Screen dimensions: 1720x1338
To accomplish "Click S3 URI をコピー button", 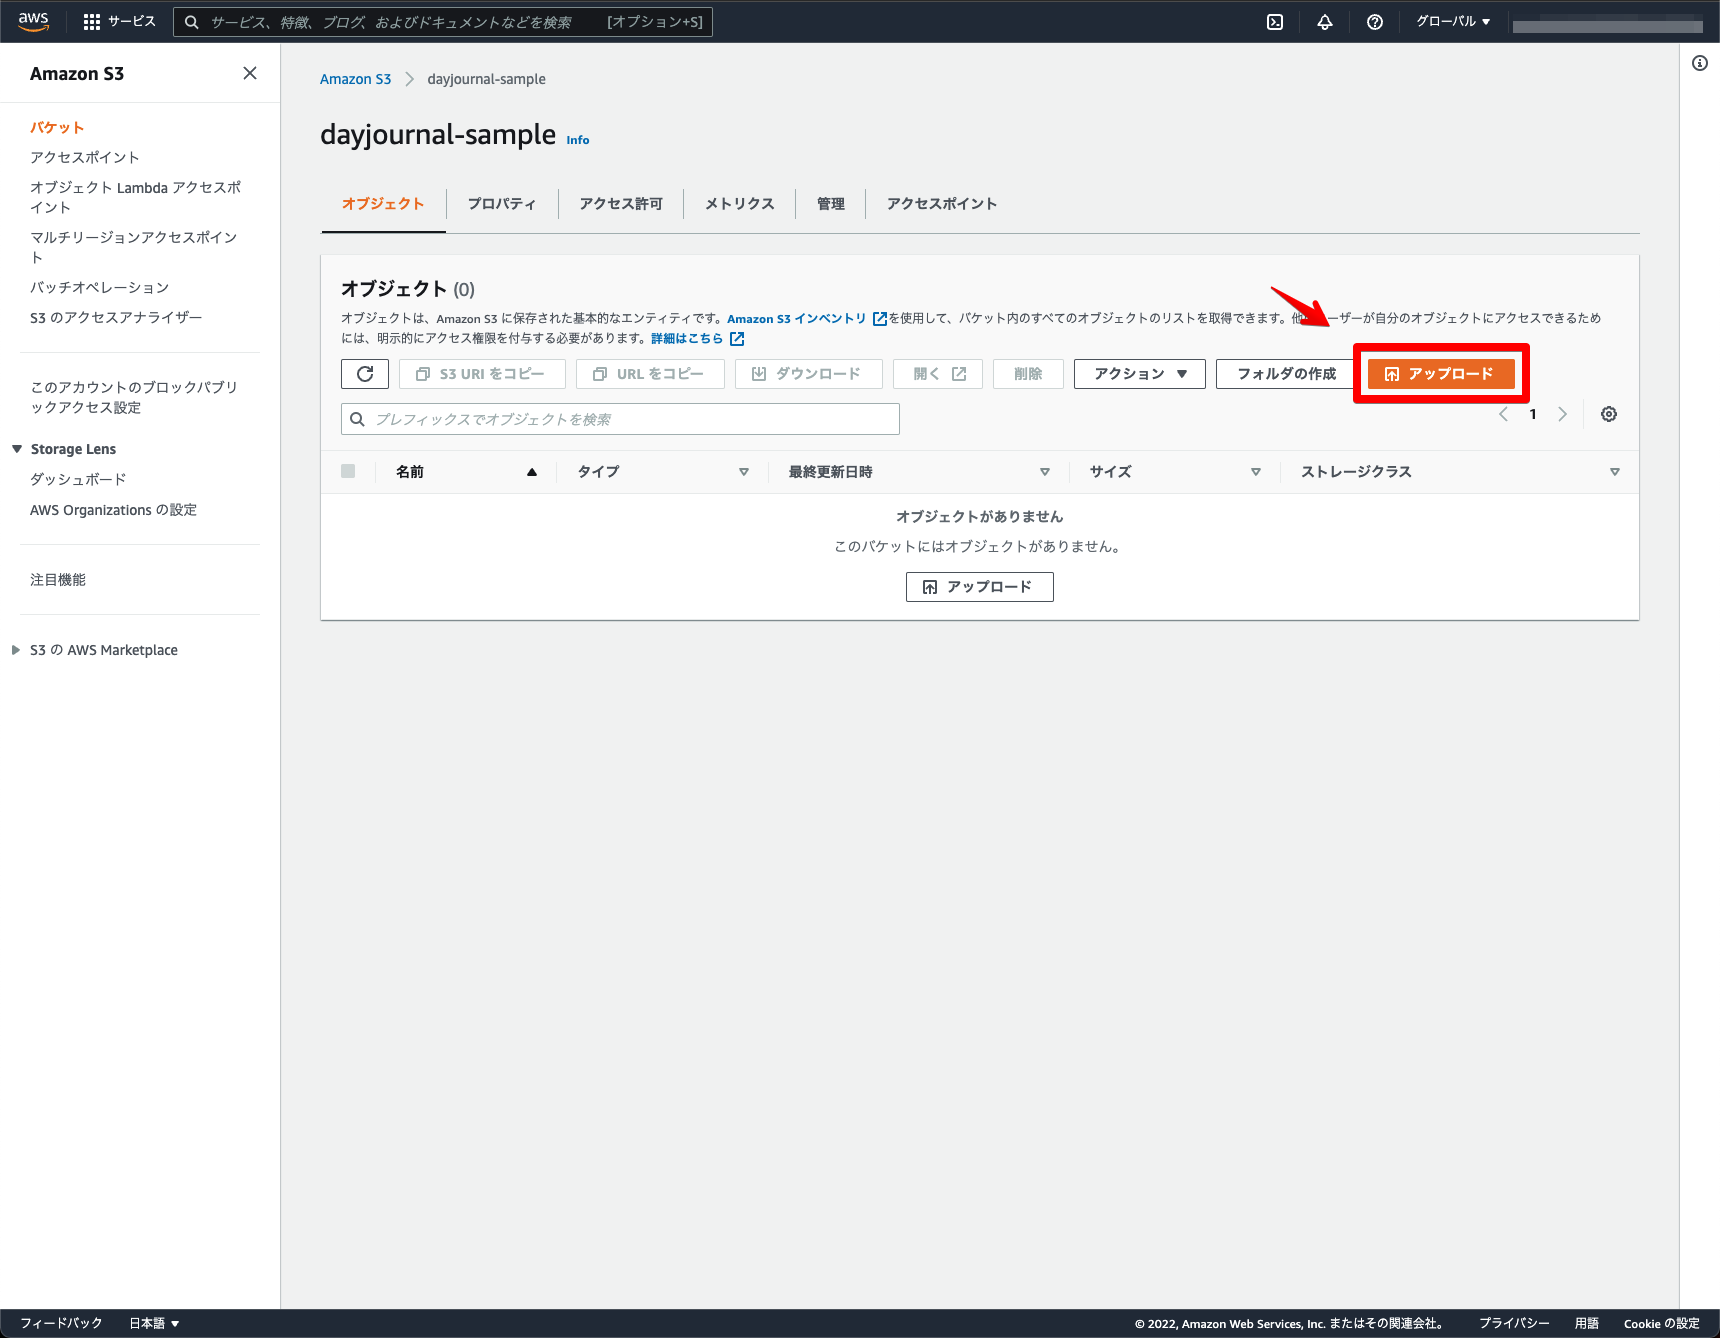I will point(482,374).
